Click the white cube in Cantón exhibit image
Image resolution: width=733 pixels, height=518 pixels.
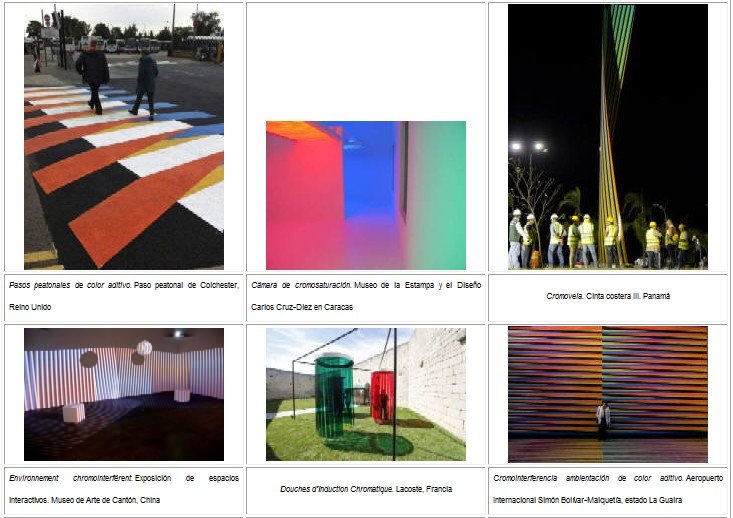[74, 413]
